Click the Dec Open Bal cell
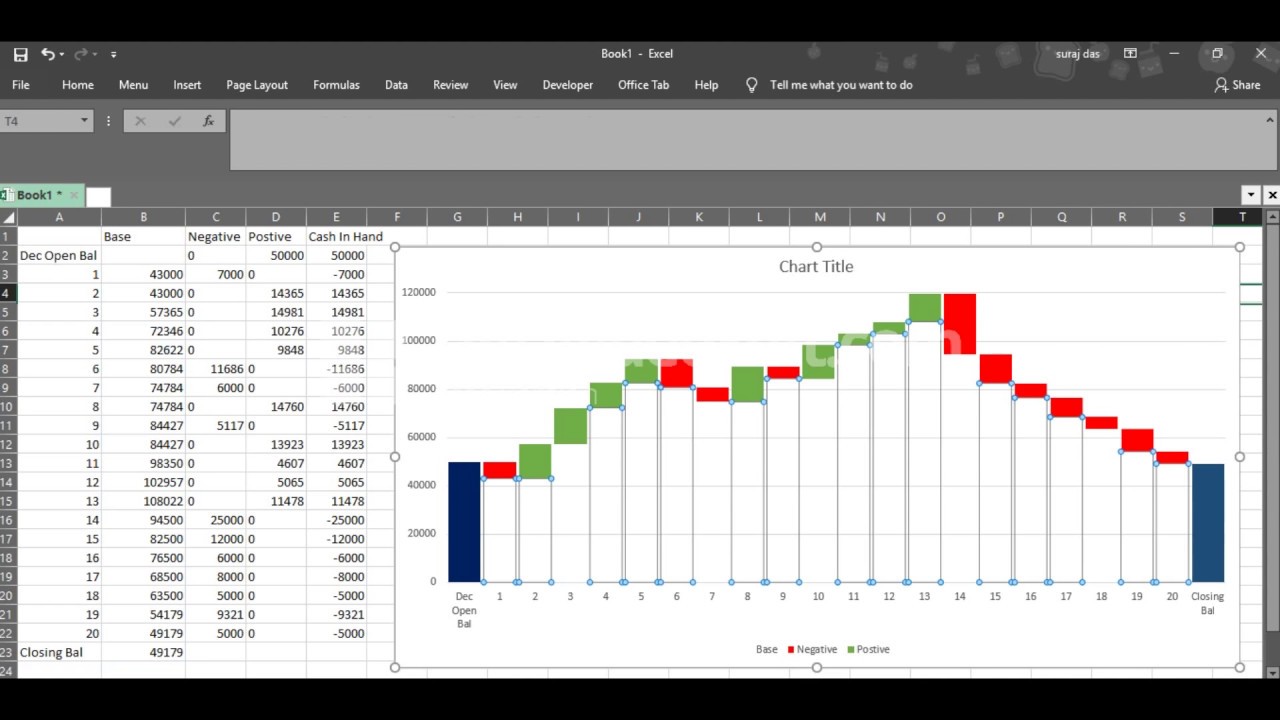1280x720 pixels. click(x=59, y=256)
